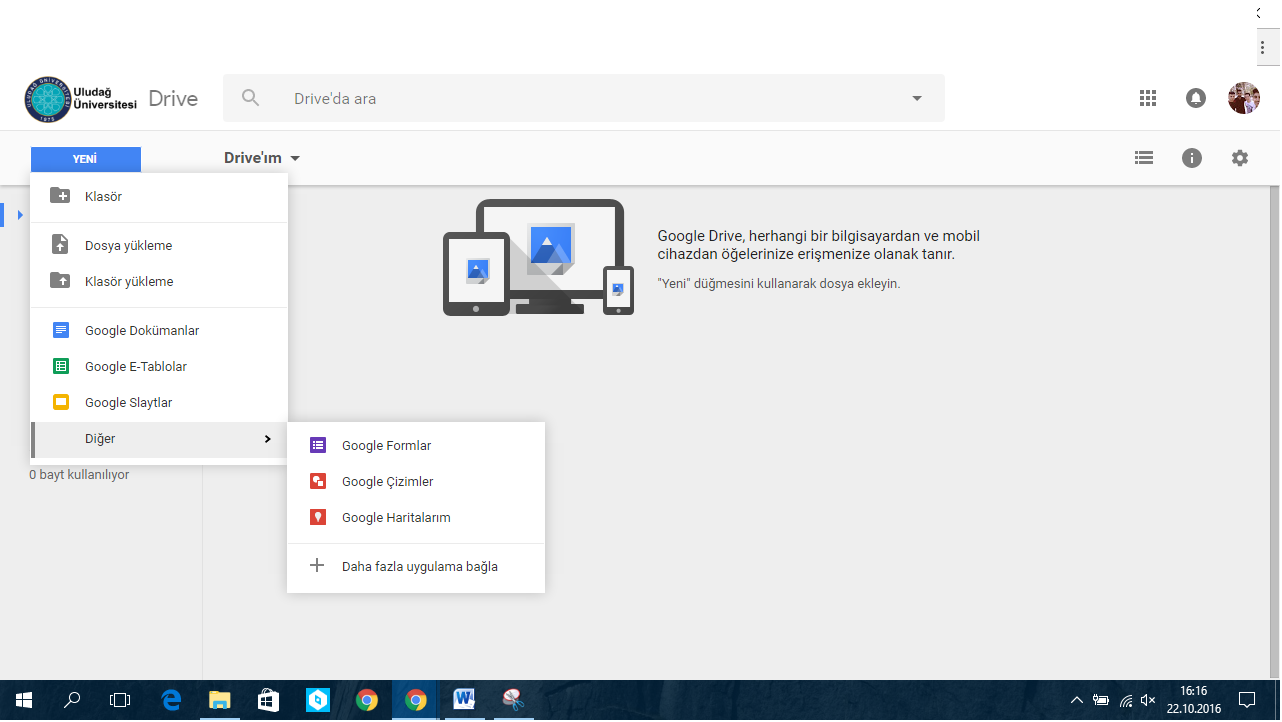
Task: Open the Drive'ım dropdown
Action: (262, 158)
